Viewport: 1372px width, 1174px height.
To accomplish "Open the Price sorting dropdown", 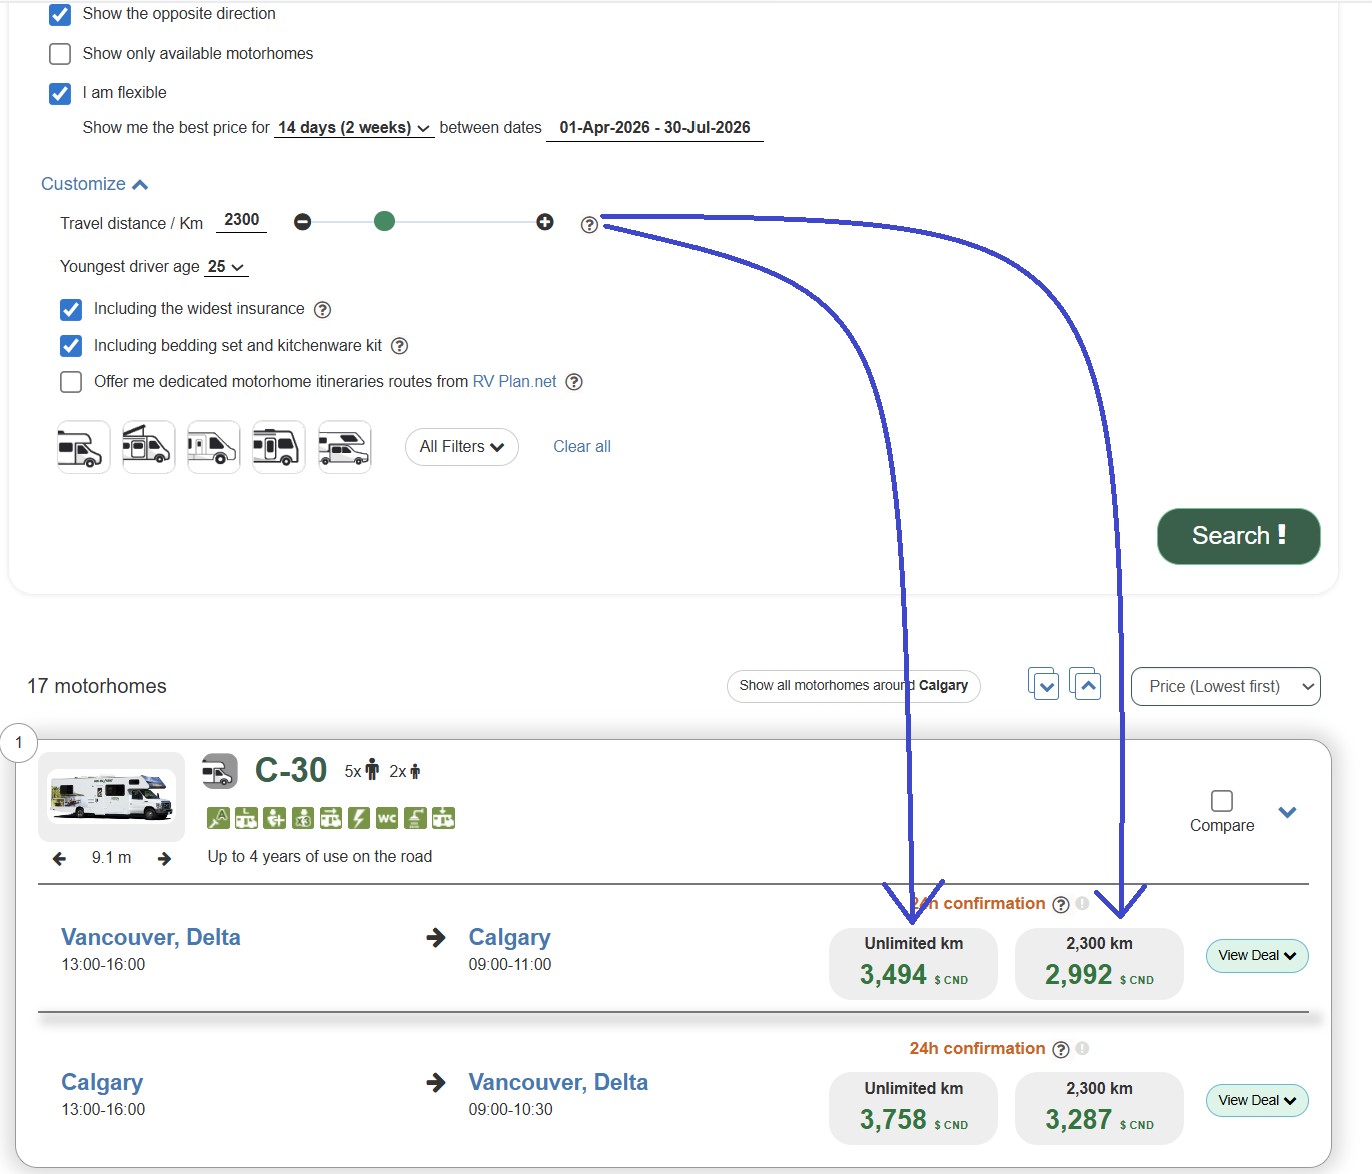I will tap(1226, 686).
